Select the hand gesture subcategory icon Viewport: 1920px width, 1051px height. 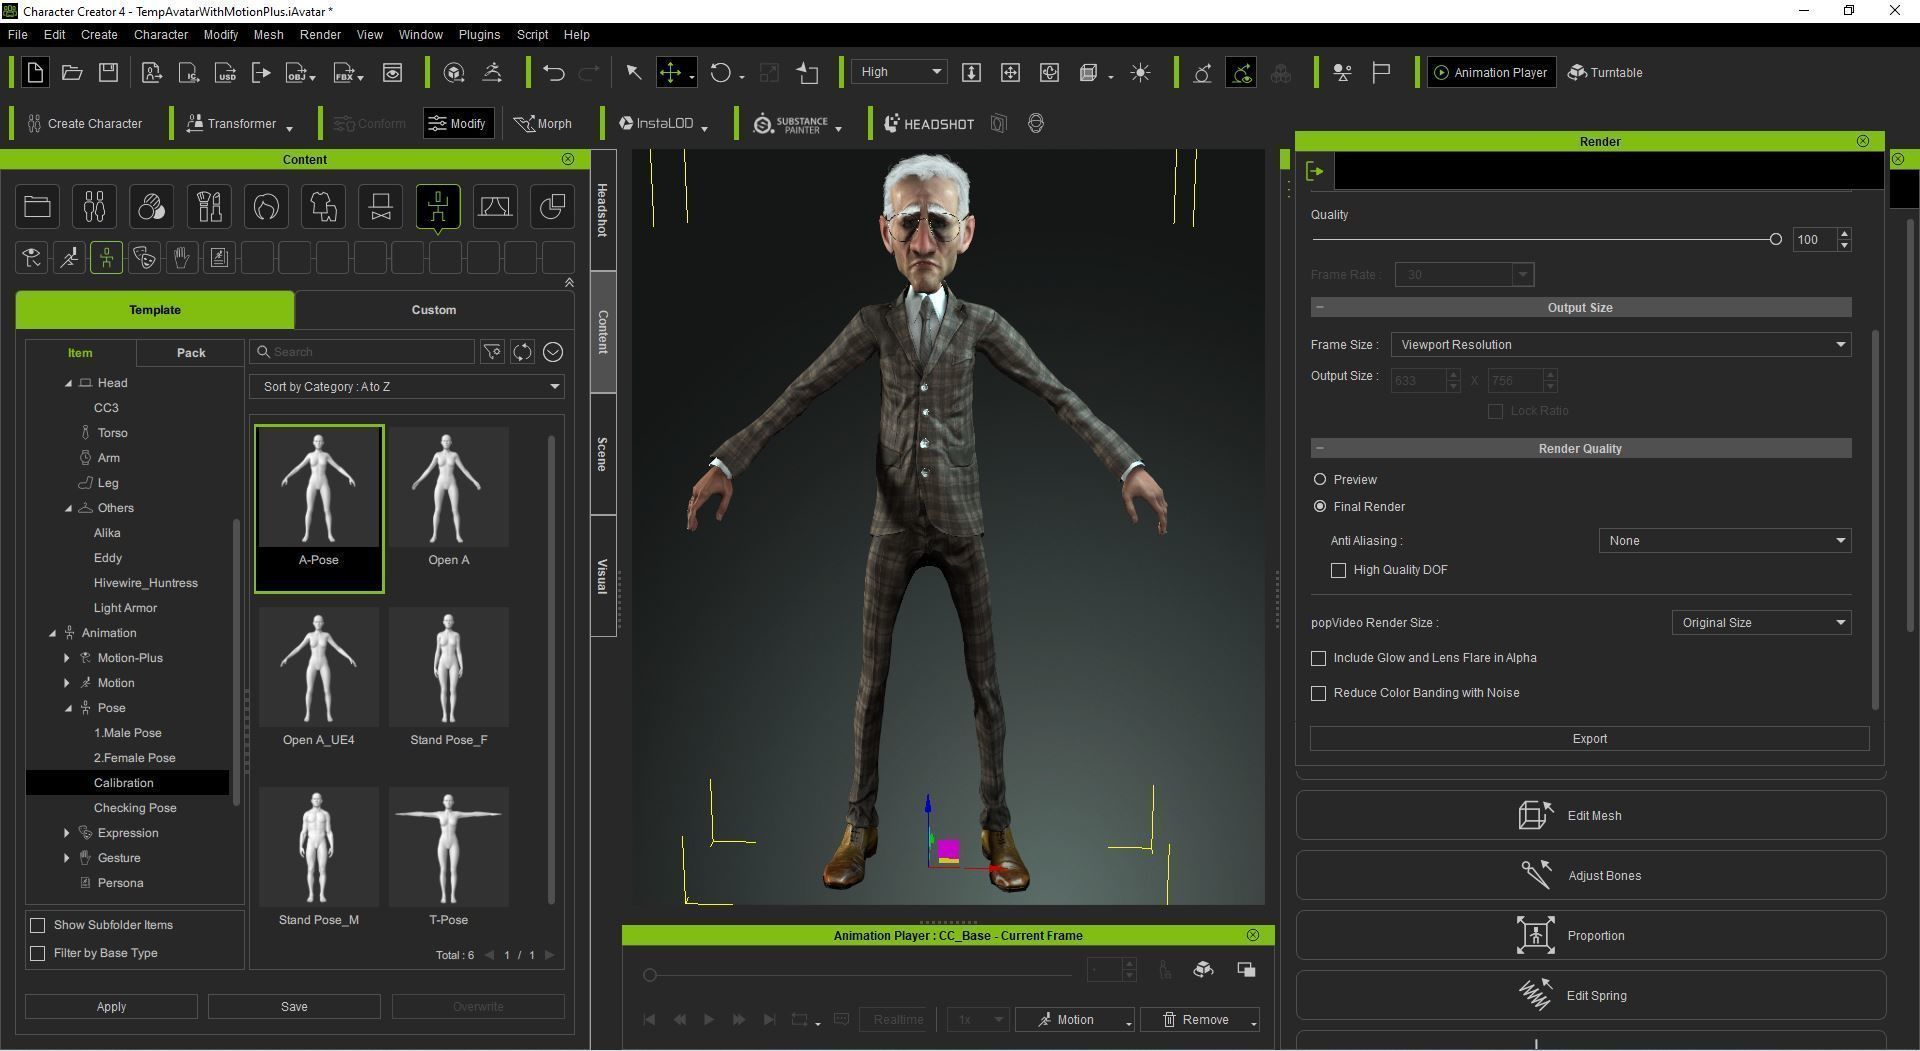(x=181, y=258)
